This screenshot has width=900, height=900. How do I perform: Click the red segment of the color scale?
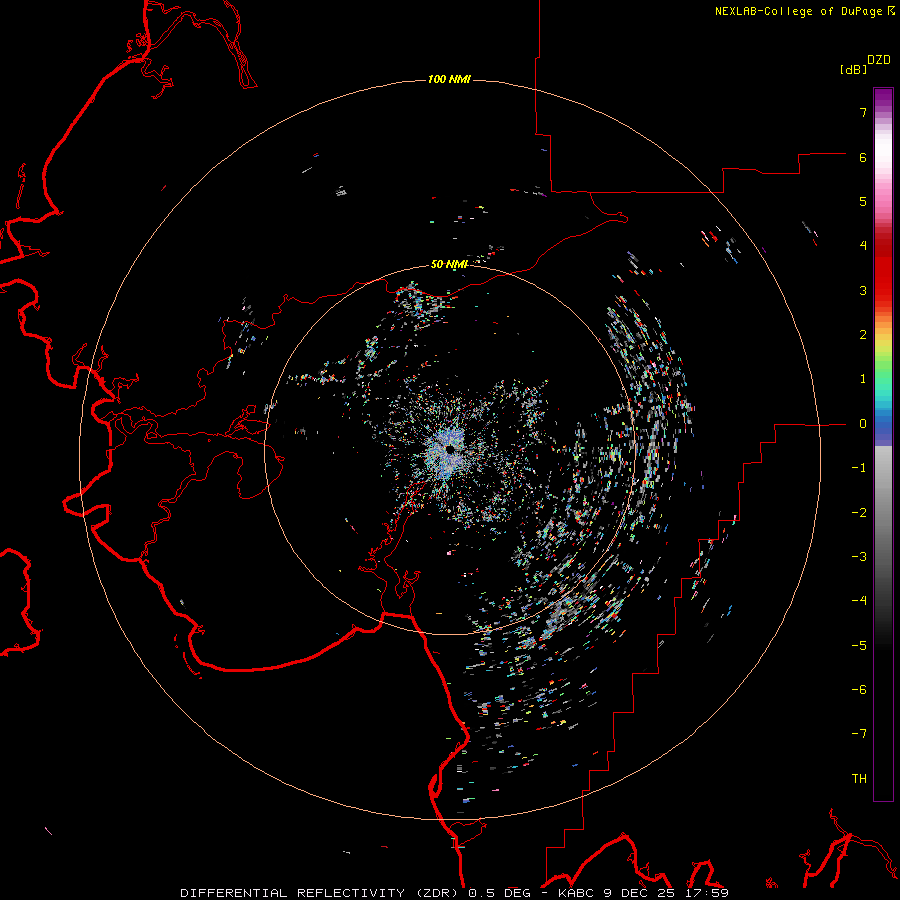(883, 270)
